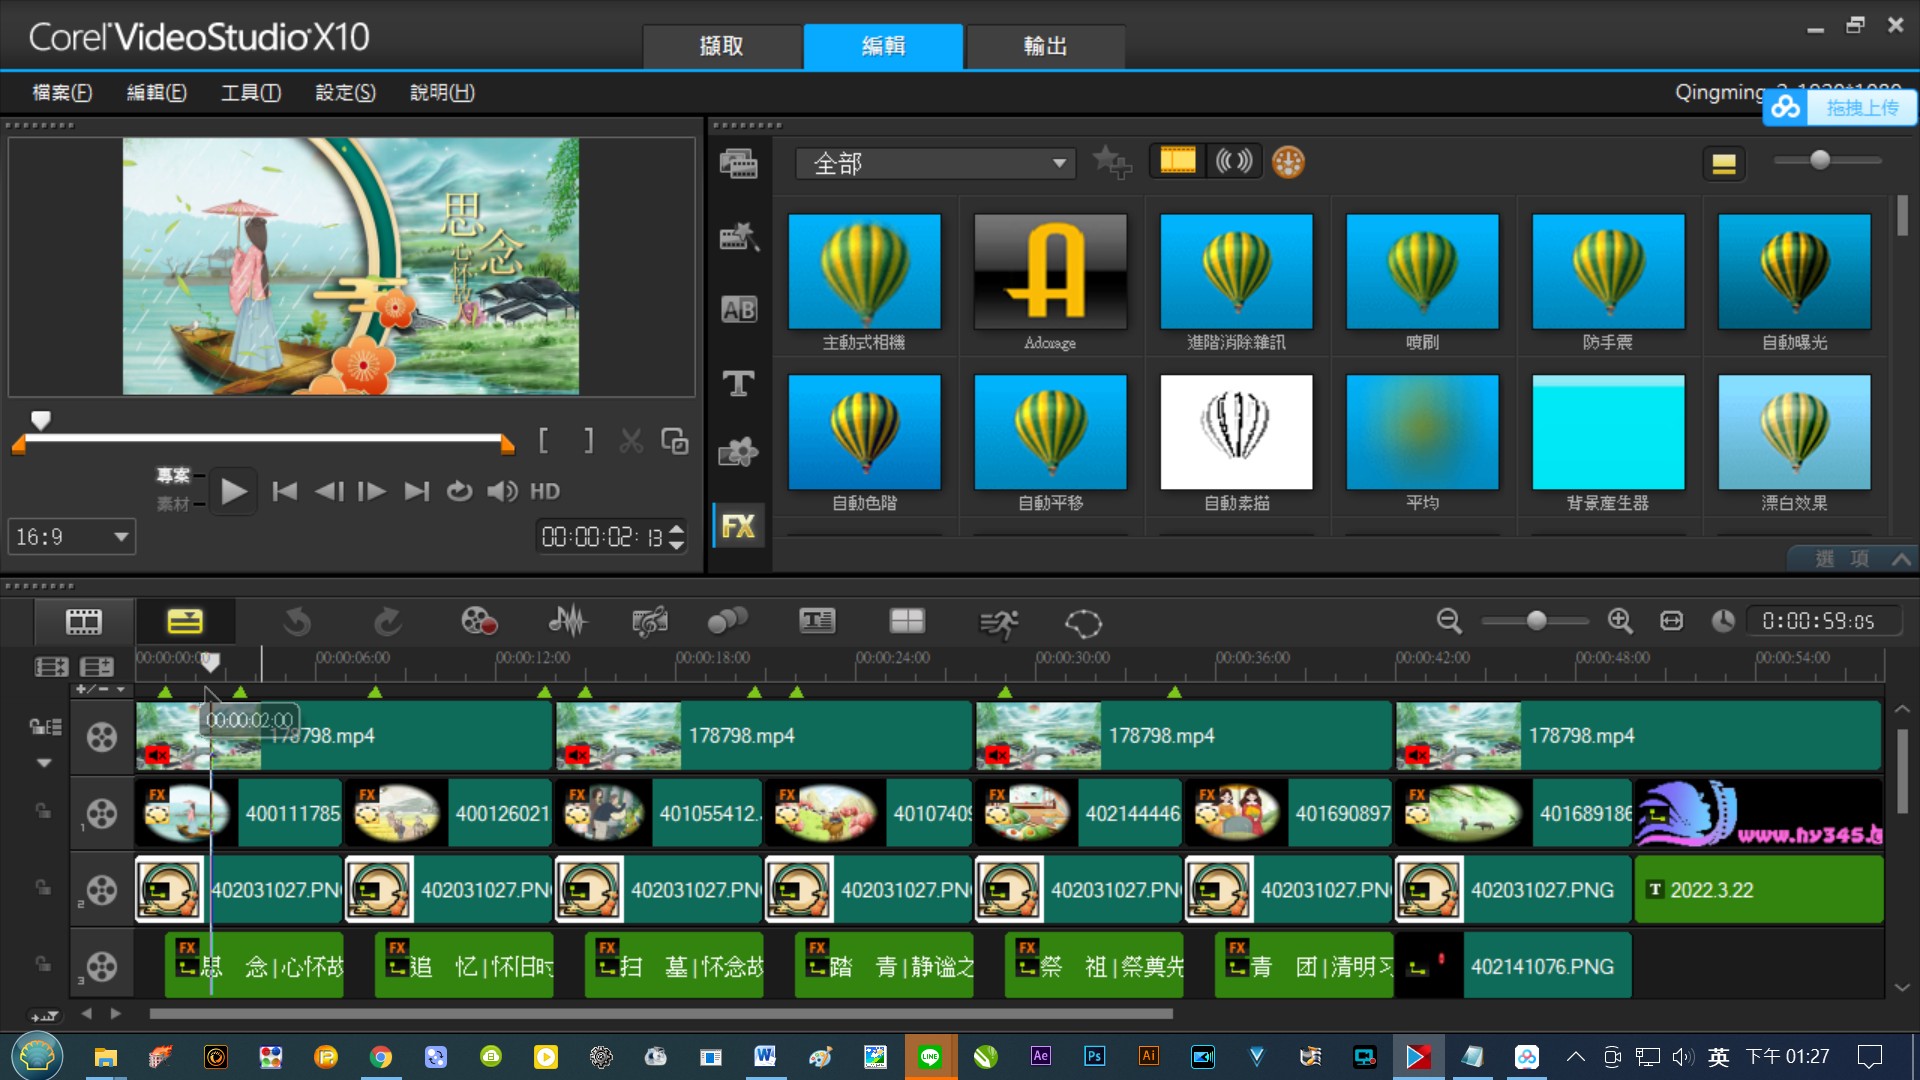Open Photoshop from the taskbar
Image resolution: width=1920 pixels, height=1080 pixels.
(x=1094, y=1056)
